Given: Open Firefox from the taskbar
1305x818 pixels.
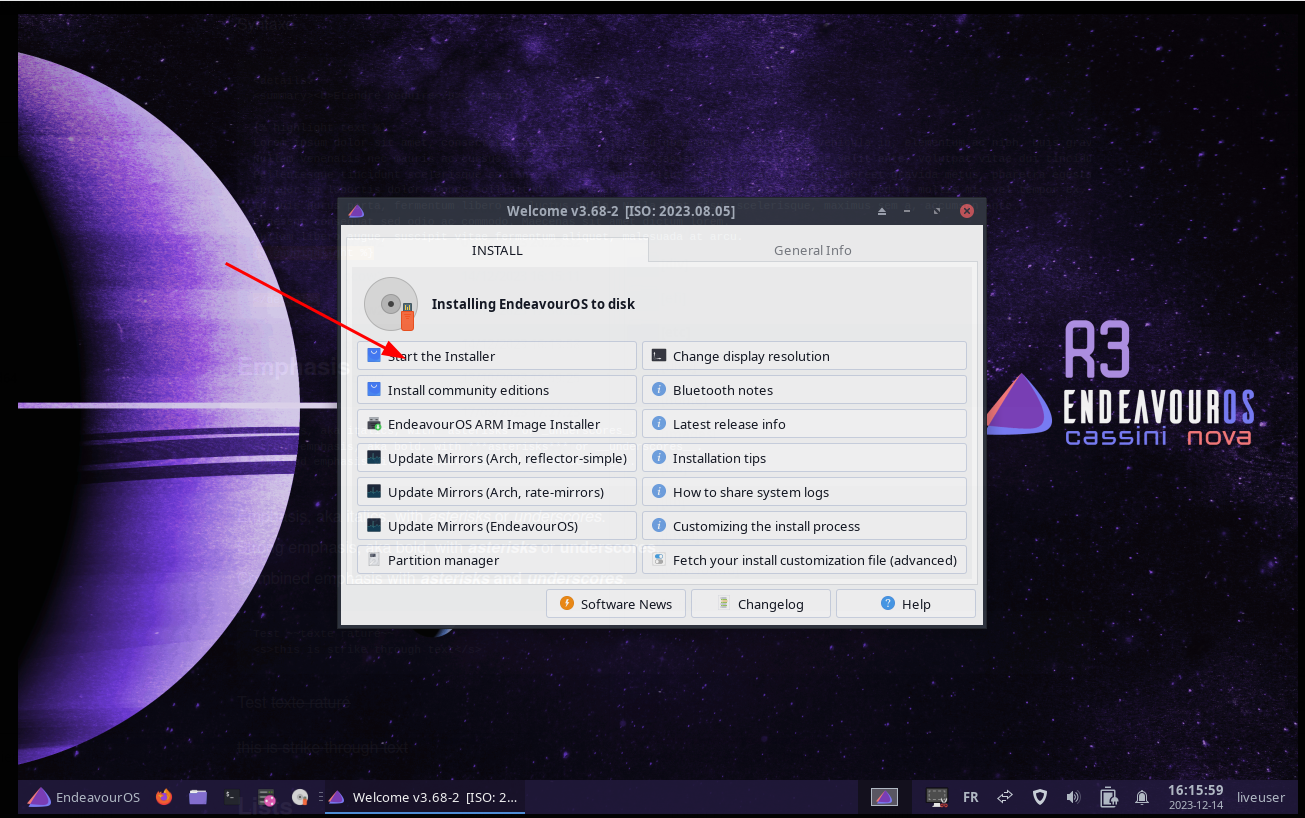Looking at the screenshot, I should pyautogui.click(x=164, y=797).
